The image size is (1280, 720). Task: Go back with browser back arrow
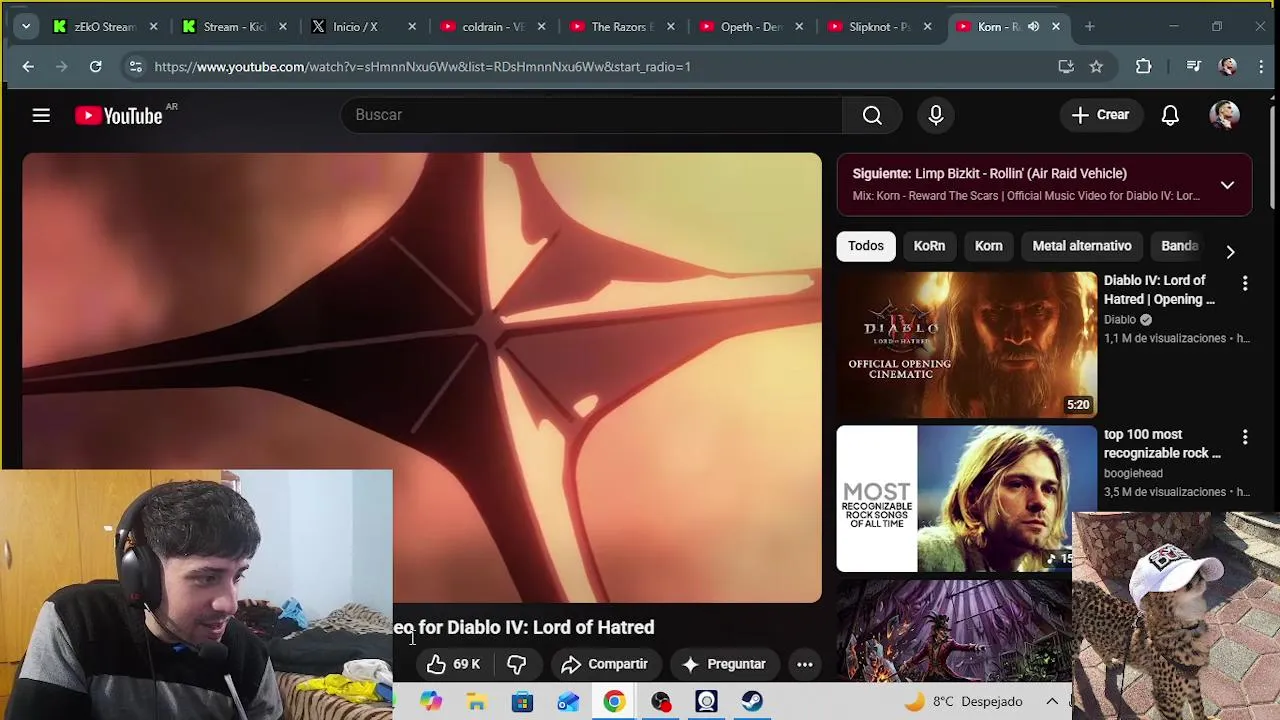pyautogui.click(x=28, y=66)
